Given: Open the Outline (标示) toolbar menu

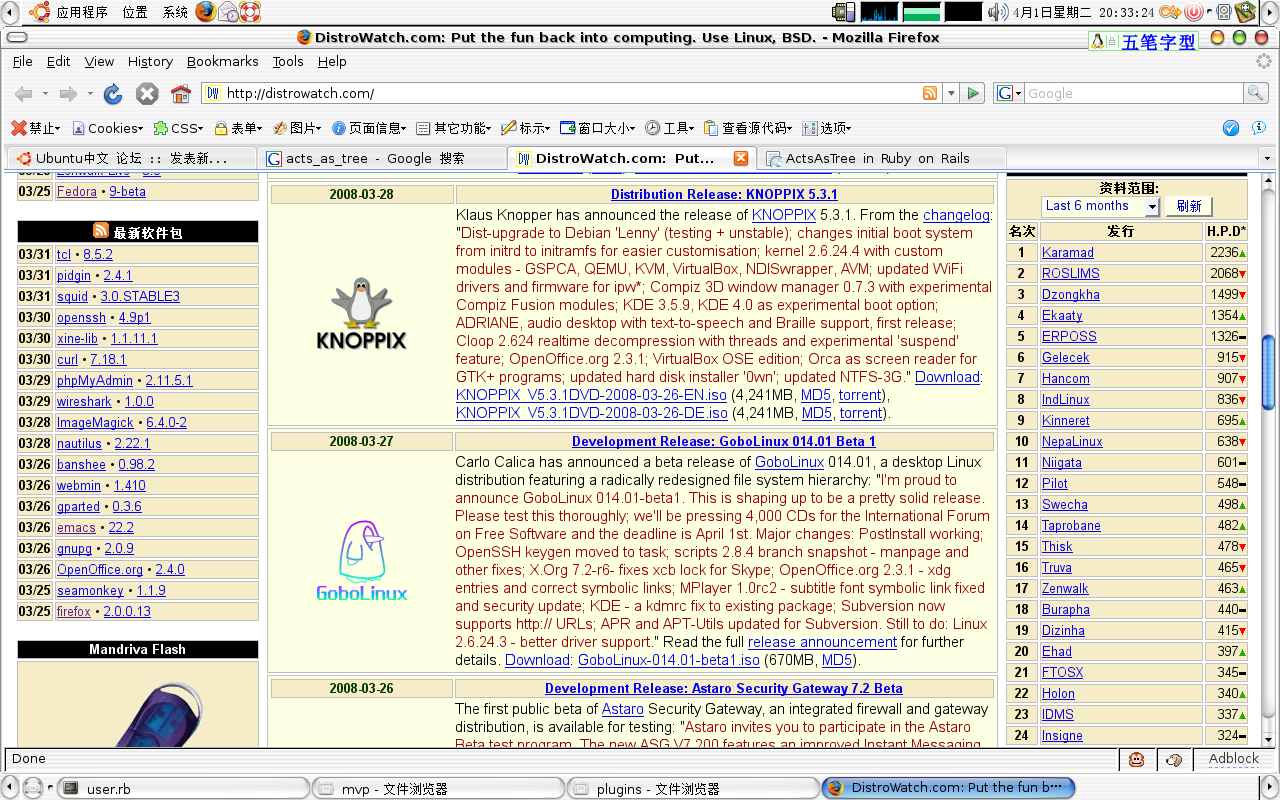Looking at the screenshot, I should coord(526,128).
